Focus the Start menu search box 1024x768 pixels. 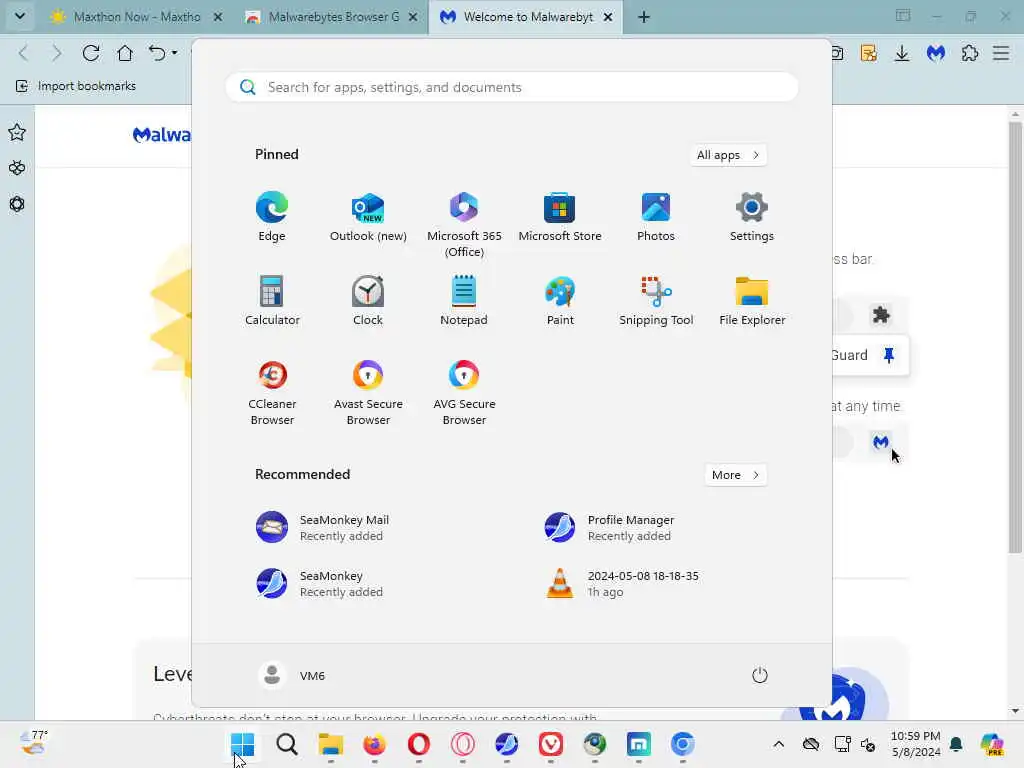(x=512, y=88)
